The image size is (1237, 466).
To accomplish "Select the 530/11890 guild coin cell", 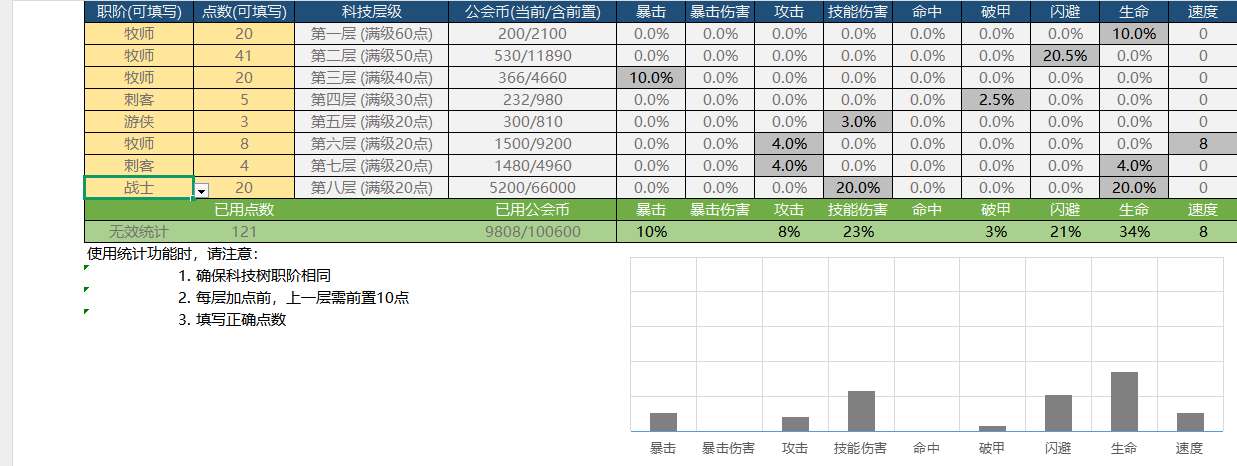I will (533, 55).
